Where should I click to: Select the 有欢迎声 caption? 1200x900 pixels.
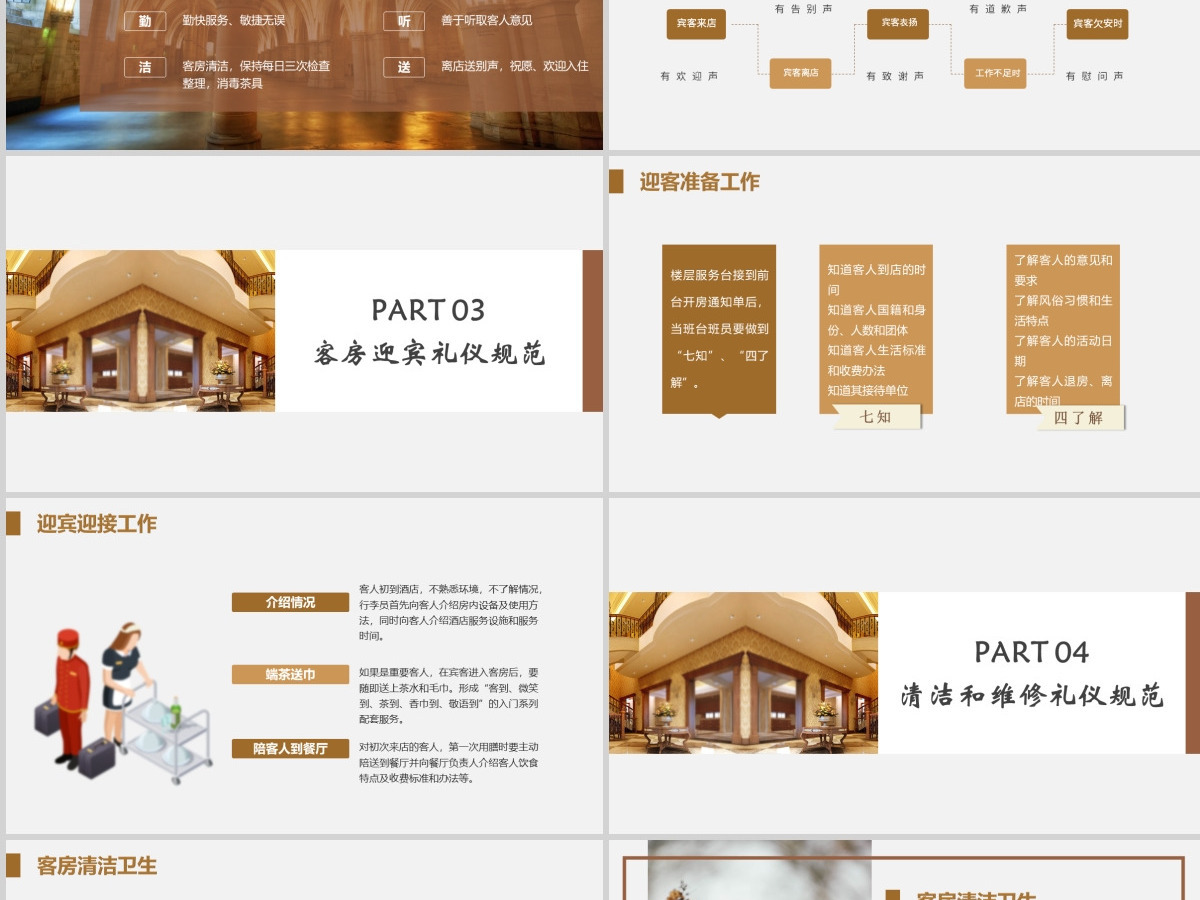pos(689,76)
